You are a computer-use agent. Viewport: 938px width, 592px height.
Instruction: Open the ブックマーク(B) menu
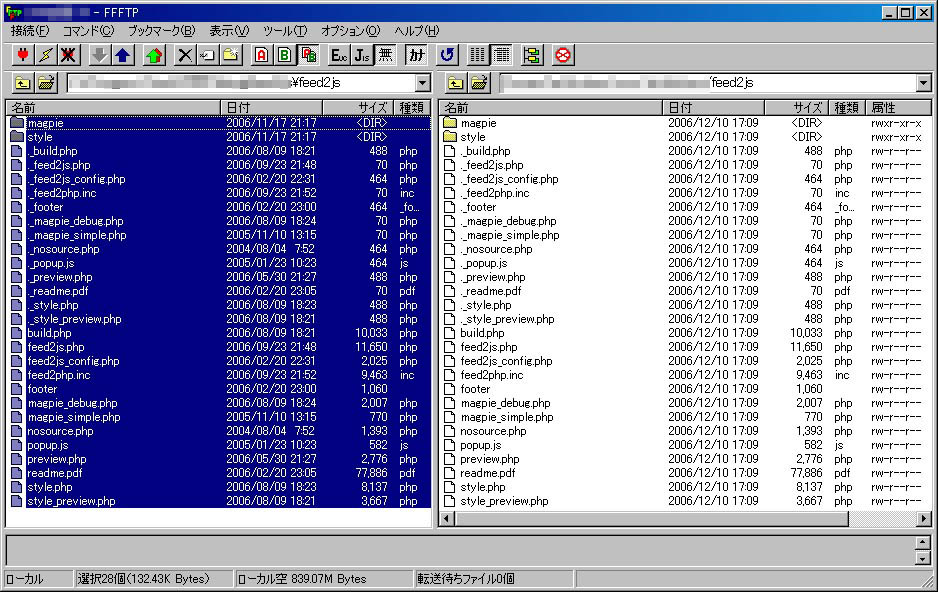[x=162, y=30]
